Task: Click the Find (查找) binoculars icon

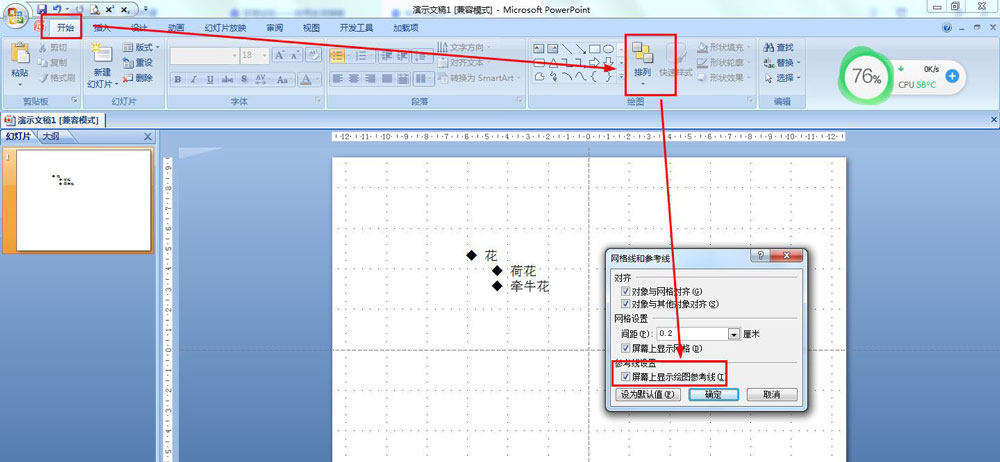Action: click(x=766, y=47)
